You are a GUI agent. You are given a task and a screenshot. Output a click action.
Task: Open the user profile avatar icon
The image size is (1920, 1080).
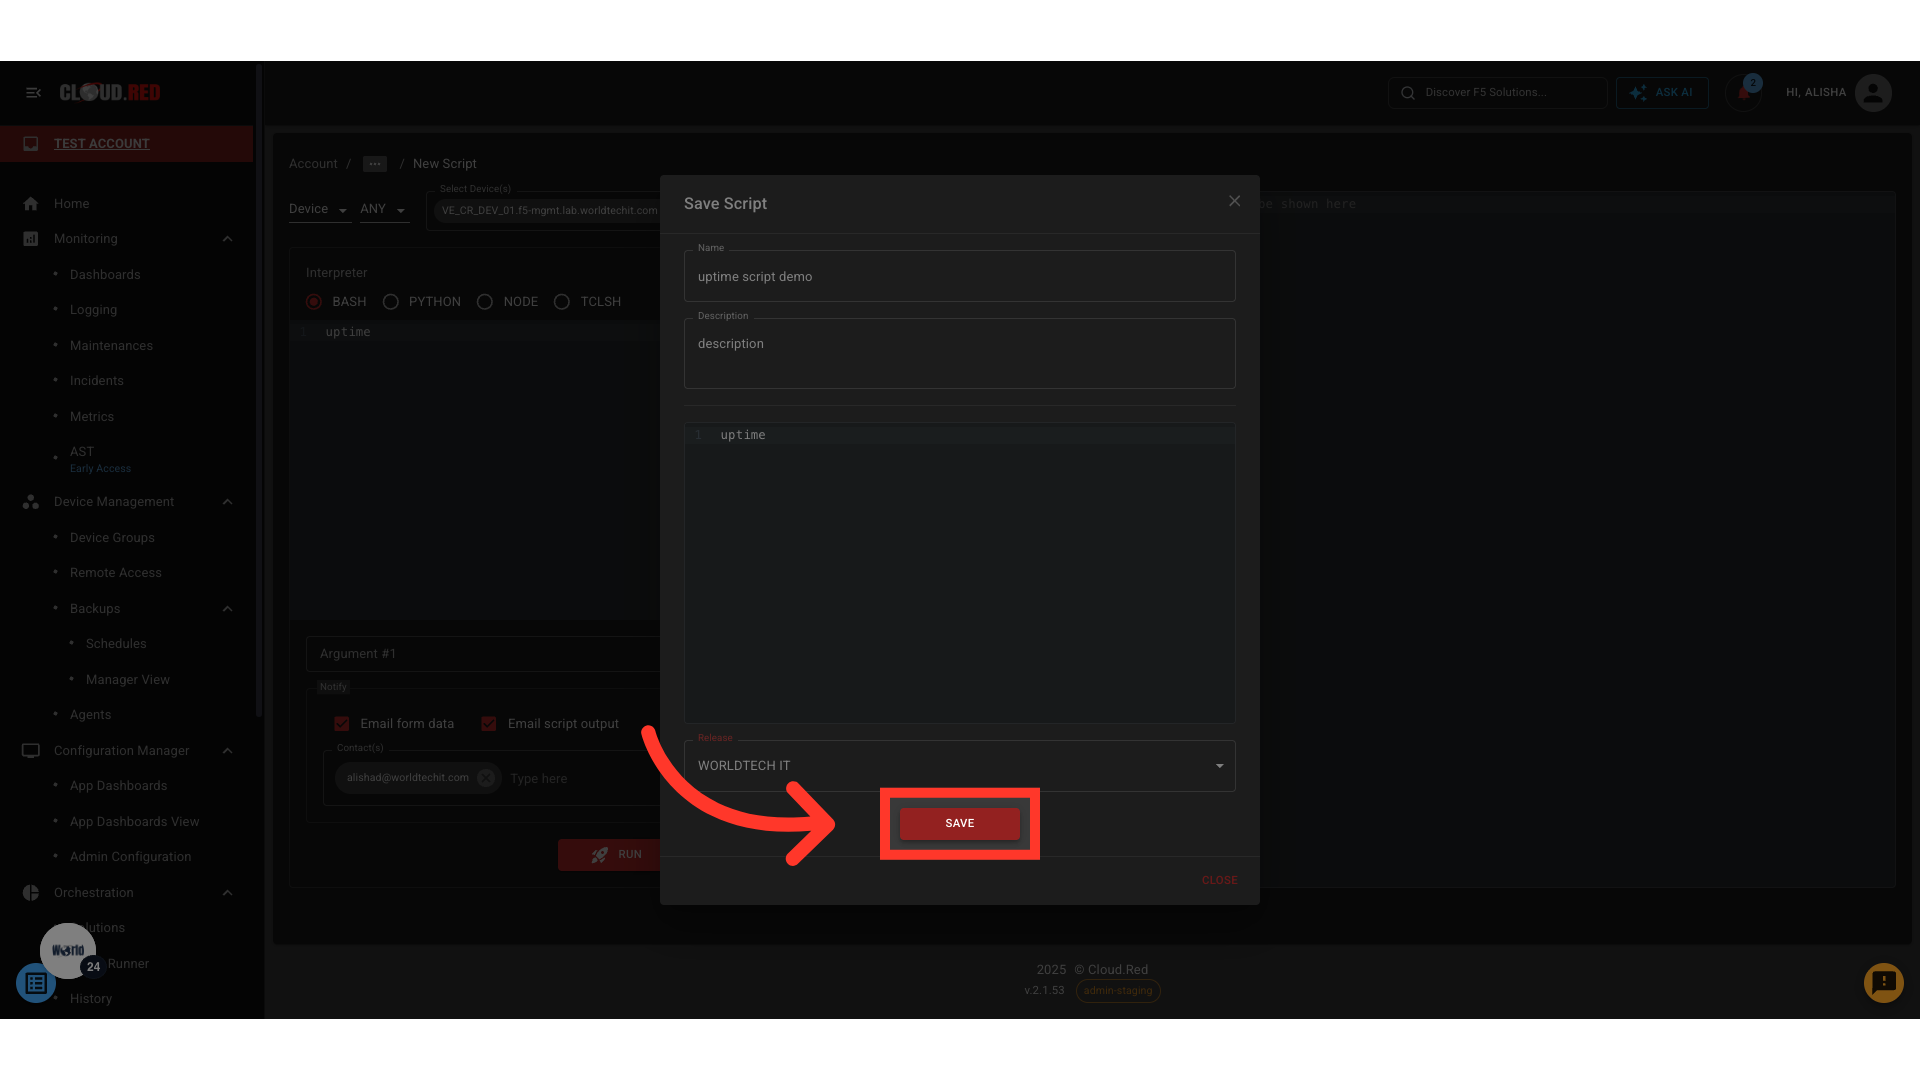(x=1872, y=92)
